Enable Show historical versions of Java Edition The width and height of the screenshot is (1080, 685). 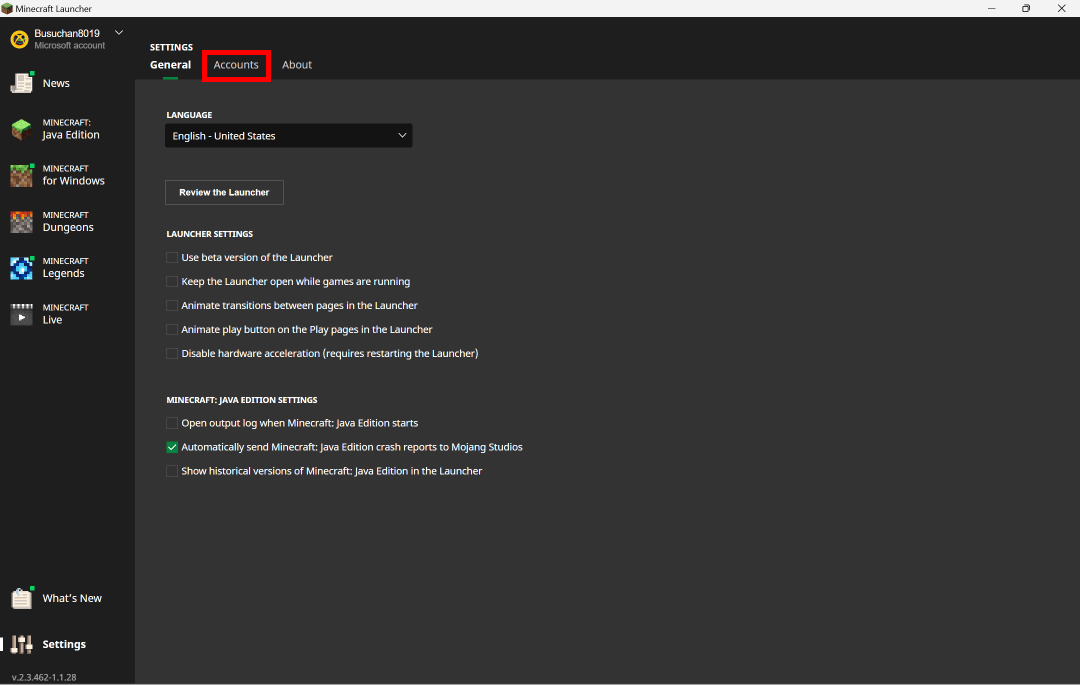pyautogui.click(x=172, y=472)
